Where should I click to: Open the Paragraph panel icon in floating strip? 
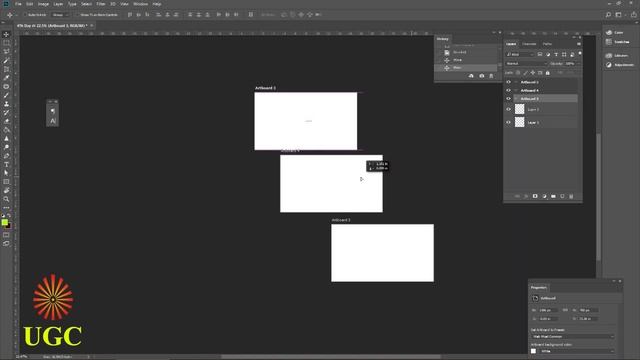coord(53,111)
